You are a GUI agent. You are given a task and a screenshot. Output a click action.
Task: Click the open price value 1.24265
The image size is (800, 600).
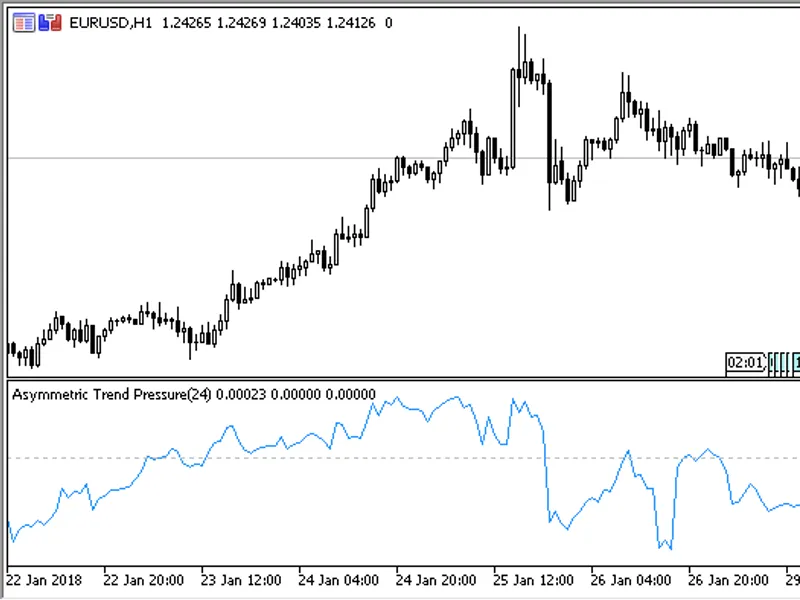[186, 23]
